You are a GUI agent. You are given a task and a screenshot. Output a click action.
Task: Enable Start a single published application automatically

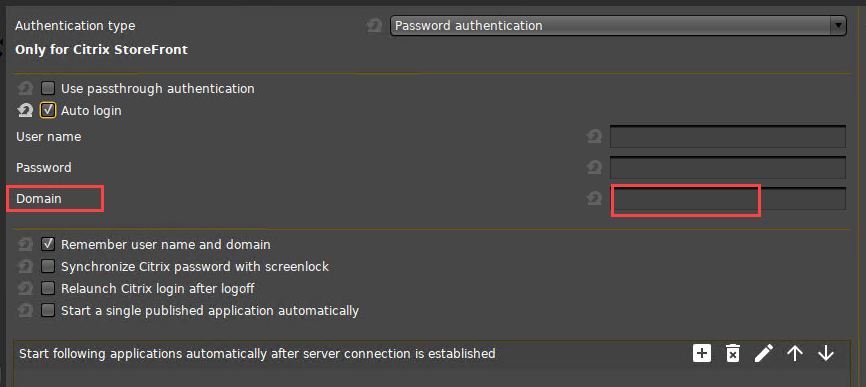(48, 310)
